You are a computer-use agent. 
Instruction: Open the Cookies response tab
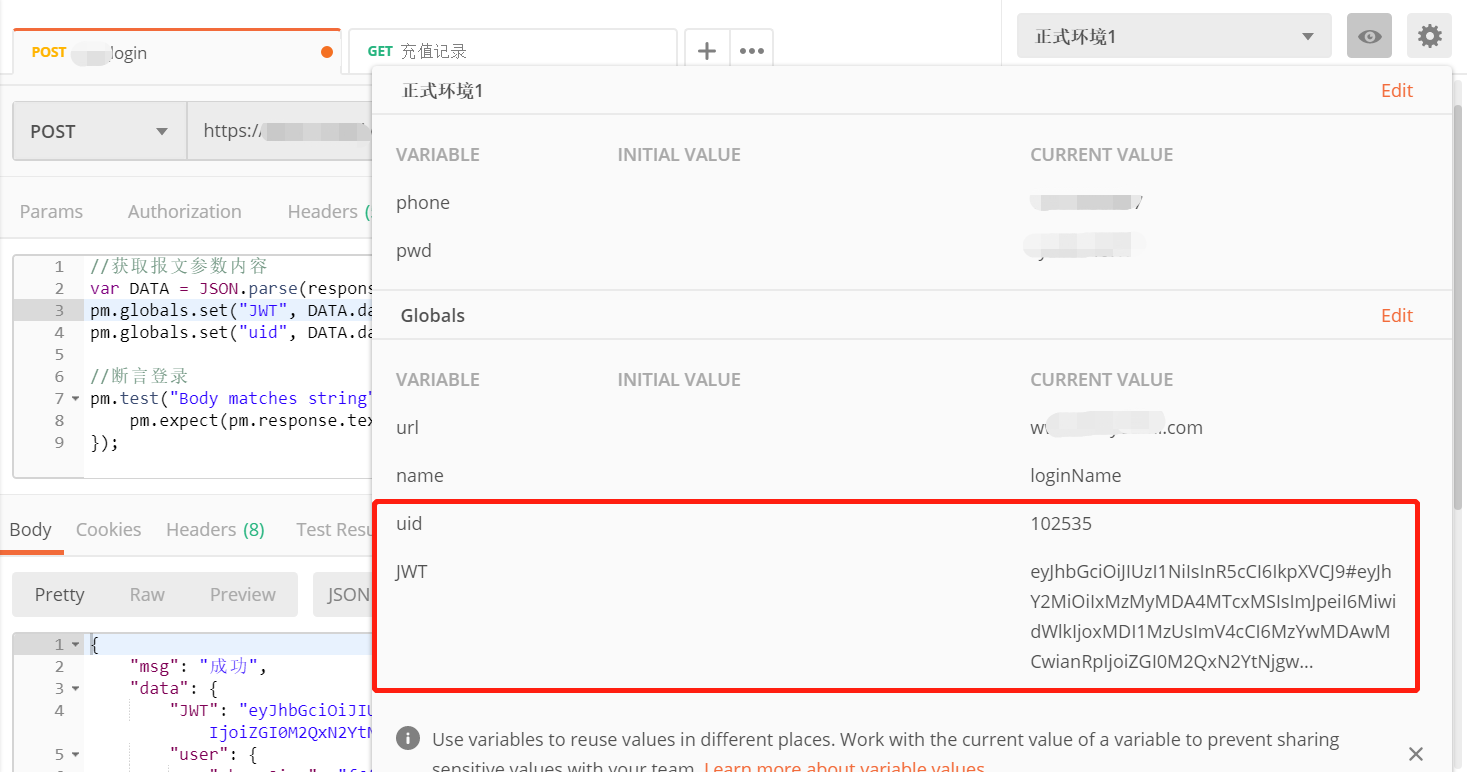108,529
